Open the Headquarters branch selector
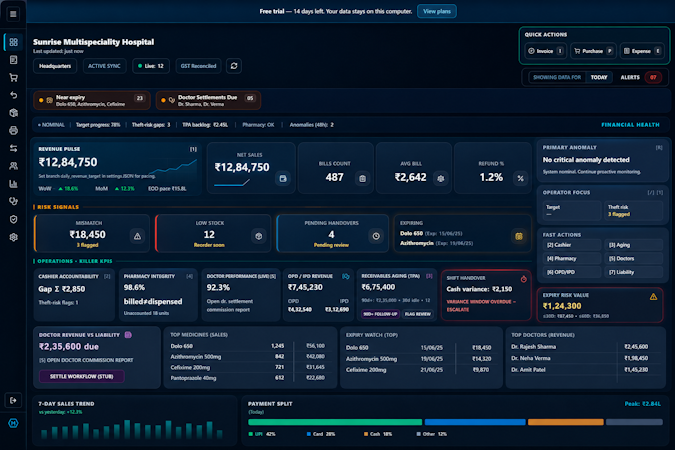This screenshot has height=450, width=675. click(55, 66)
